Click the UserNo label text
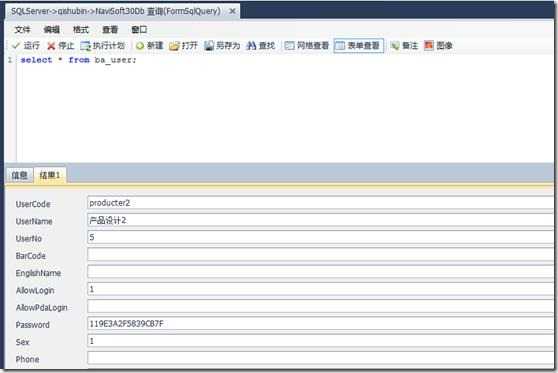558x373 pixels. click(28, 239)
